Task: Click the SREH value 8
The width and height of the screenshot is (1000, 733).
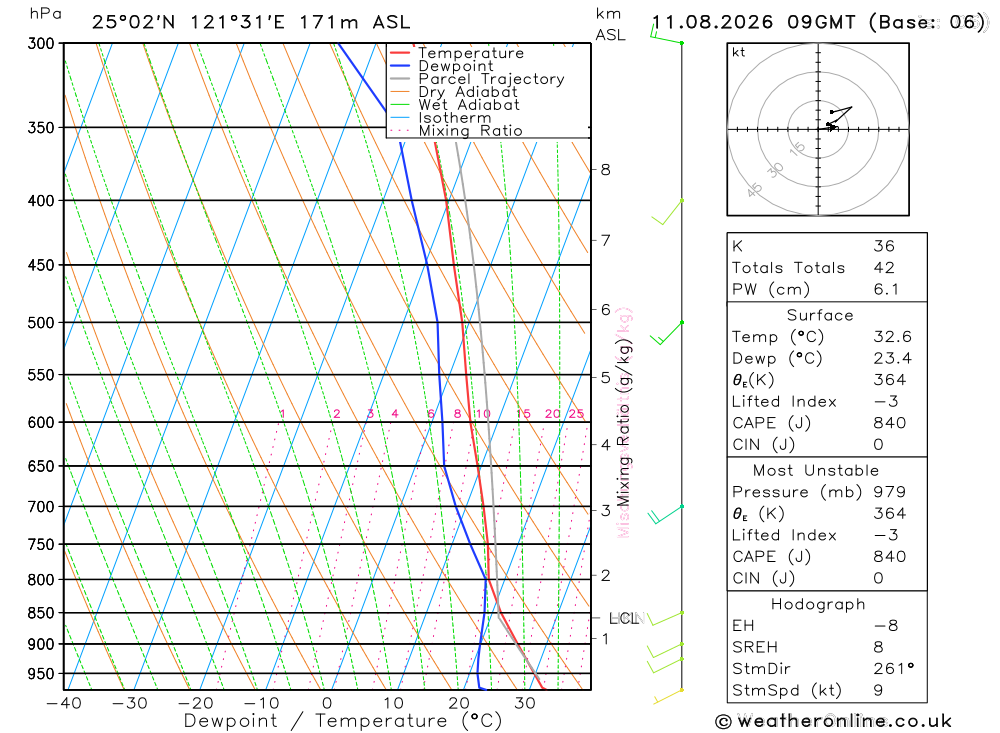Action: 878,648
